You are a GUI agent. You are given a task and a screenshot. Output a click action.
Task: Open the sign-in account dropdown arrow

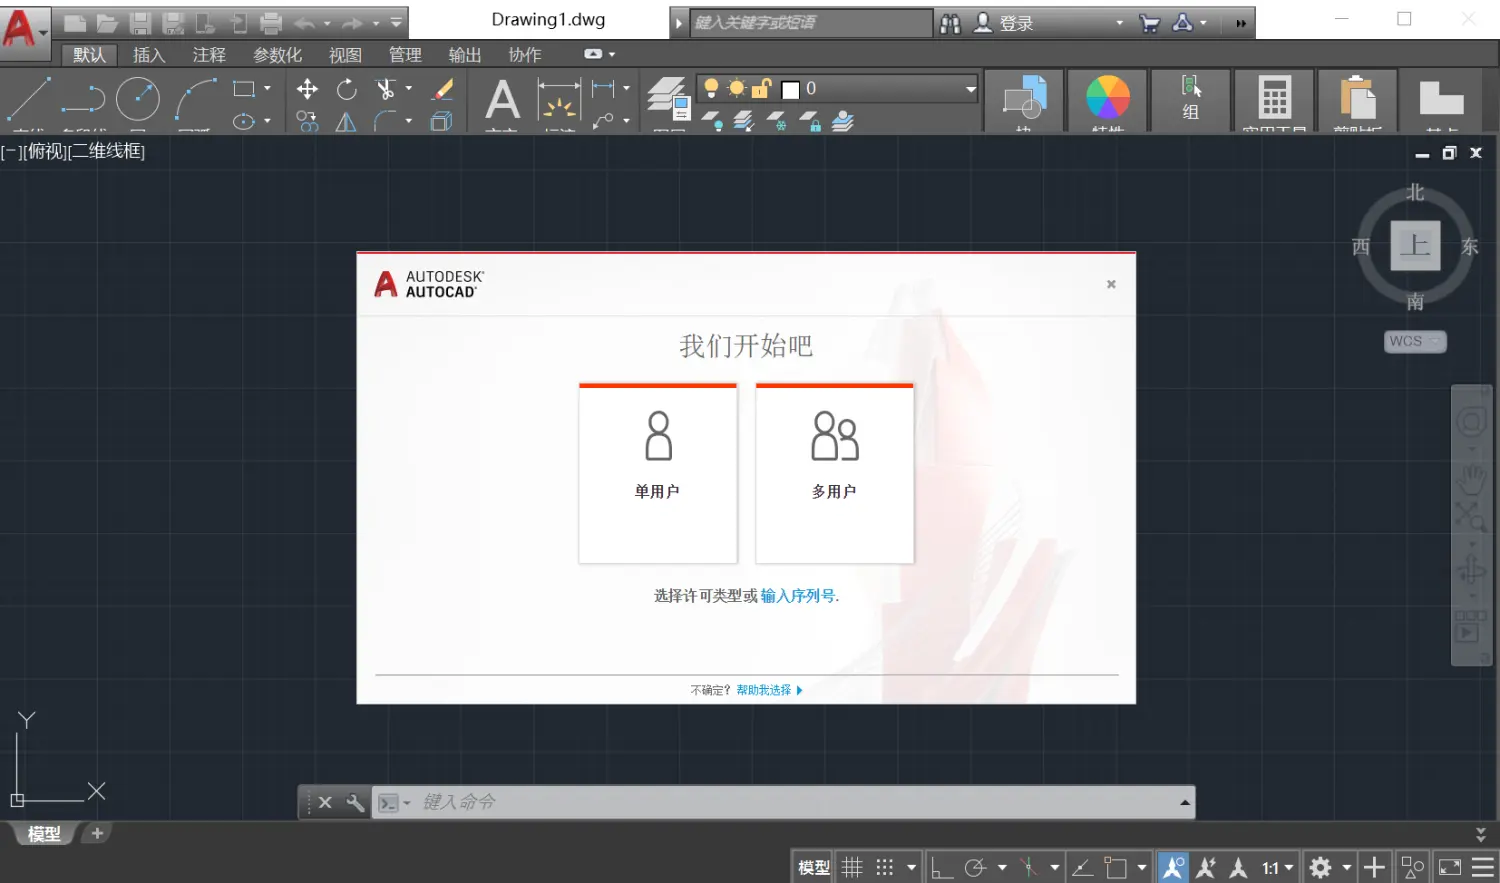point(1119,23)
